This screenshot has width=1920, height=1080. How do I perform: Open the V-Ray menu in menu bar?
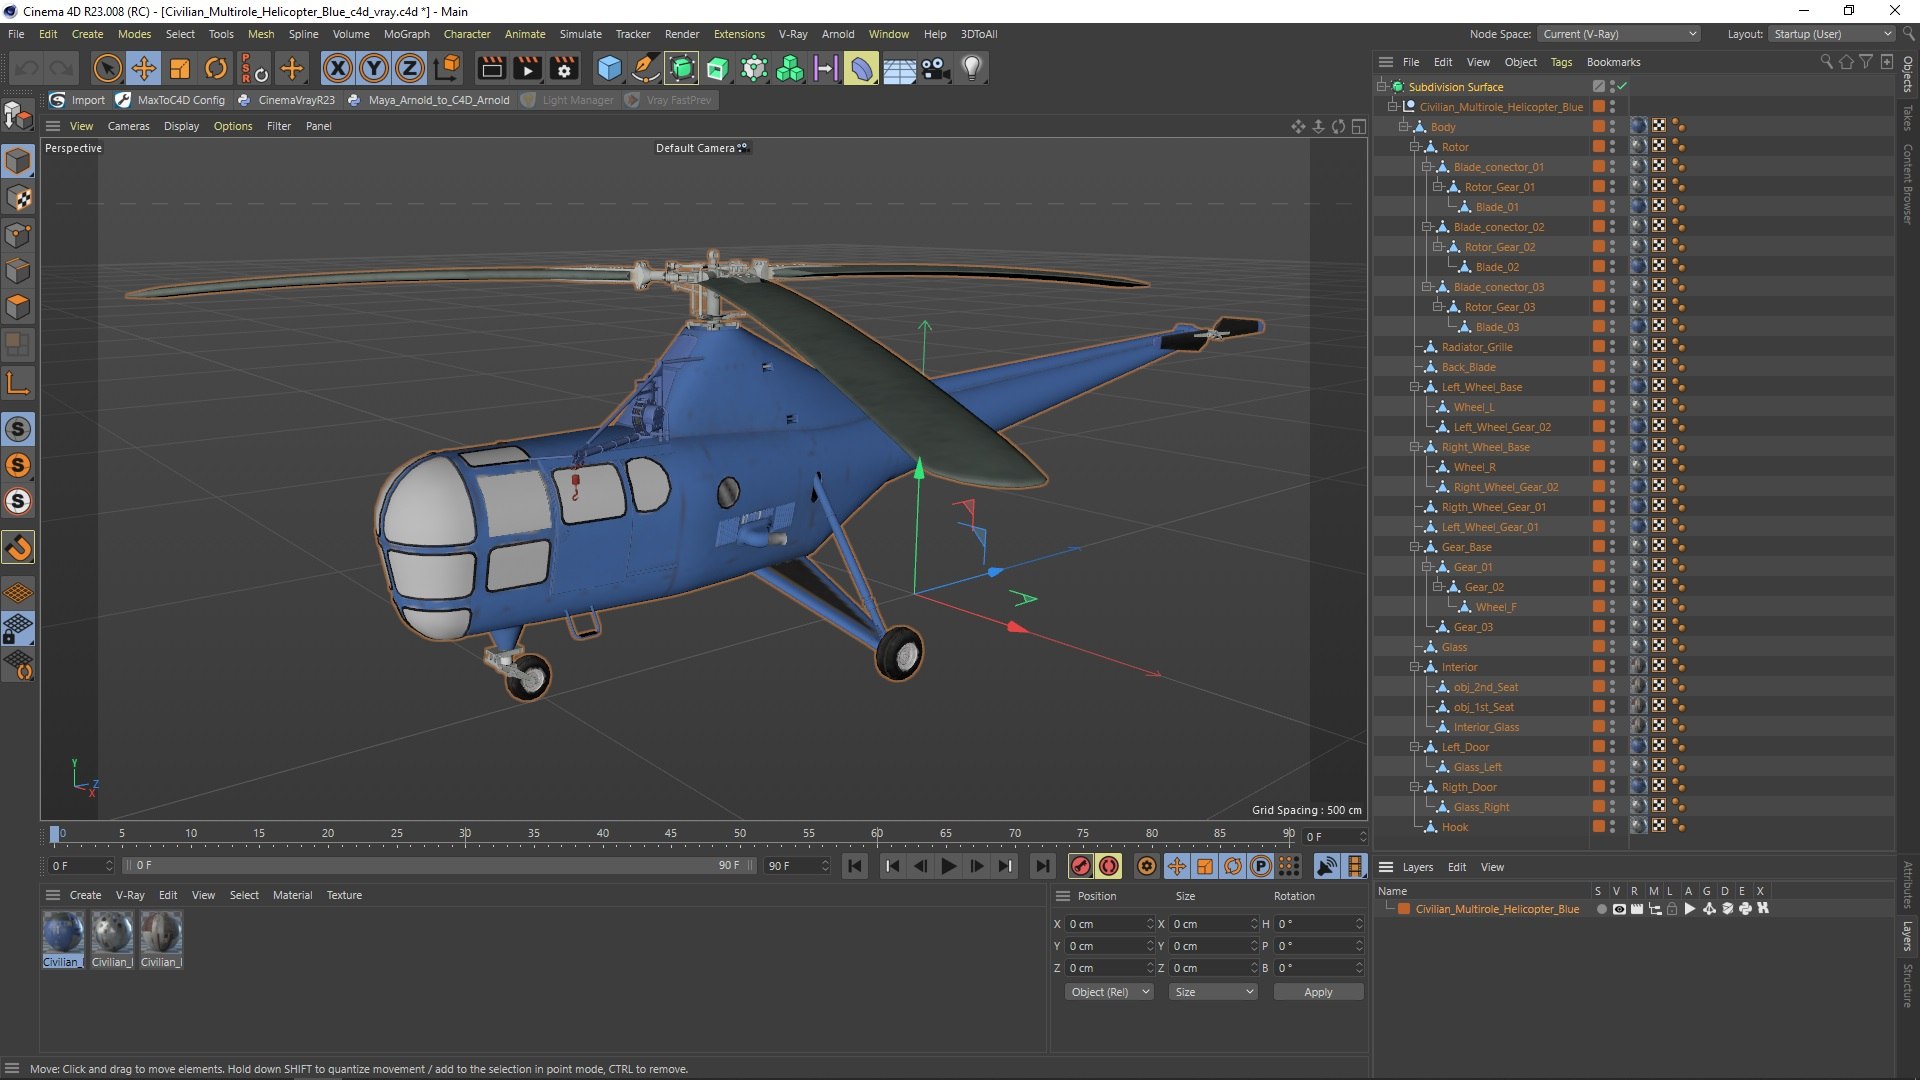pos(793,34)
